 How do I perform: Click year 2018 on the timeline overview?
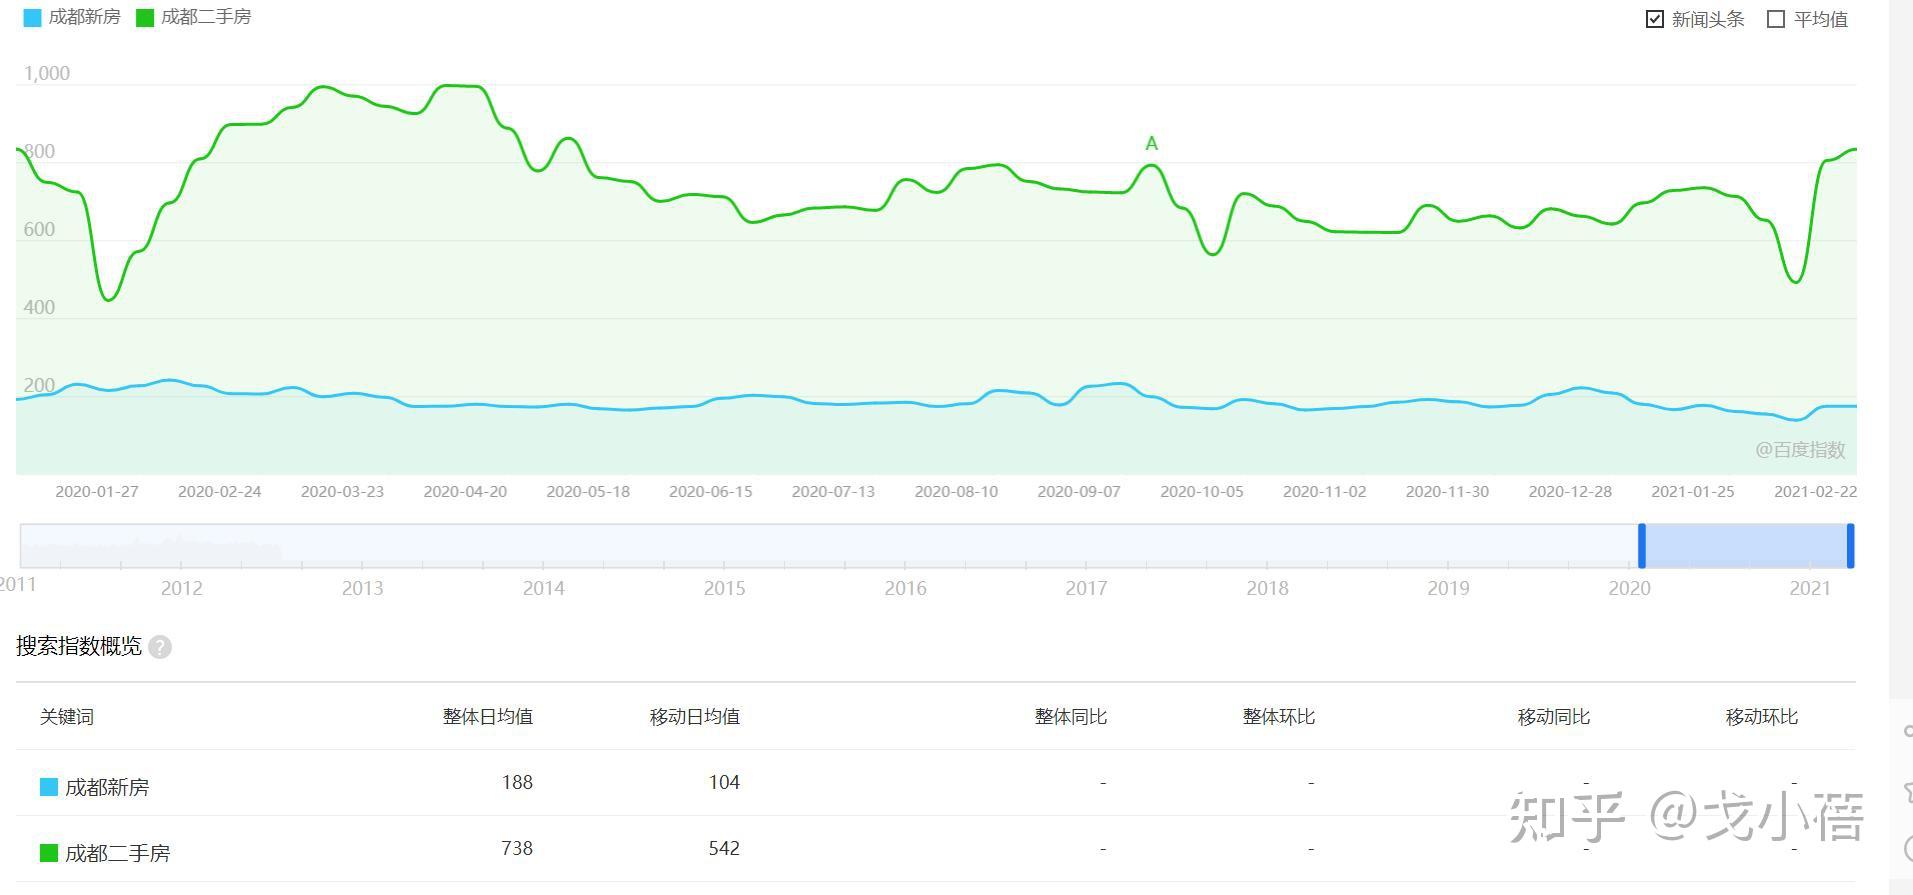1267,588
